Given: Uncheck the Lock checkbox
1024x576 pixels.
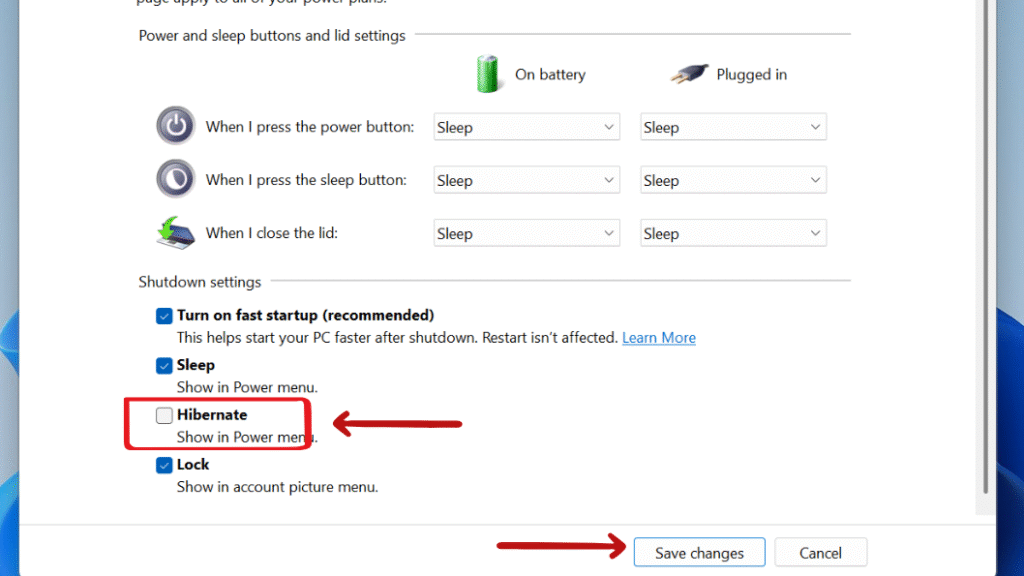Looking at the screenshot, I should coord(164,465).
